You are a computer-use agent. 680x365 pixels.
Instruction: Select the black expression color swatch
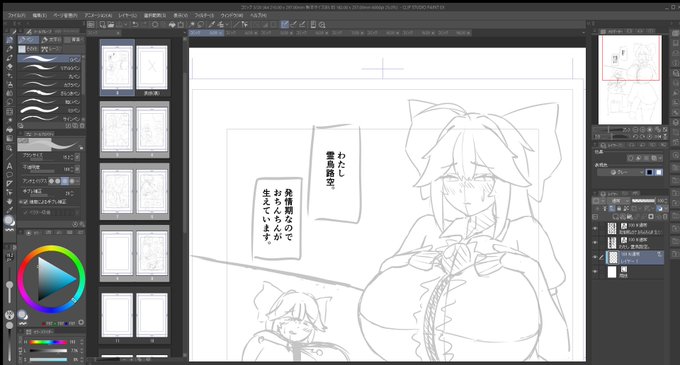[650, 172]
